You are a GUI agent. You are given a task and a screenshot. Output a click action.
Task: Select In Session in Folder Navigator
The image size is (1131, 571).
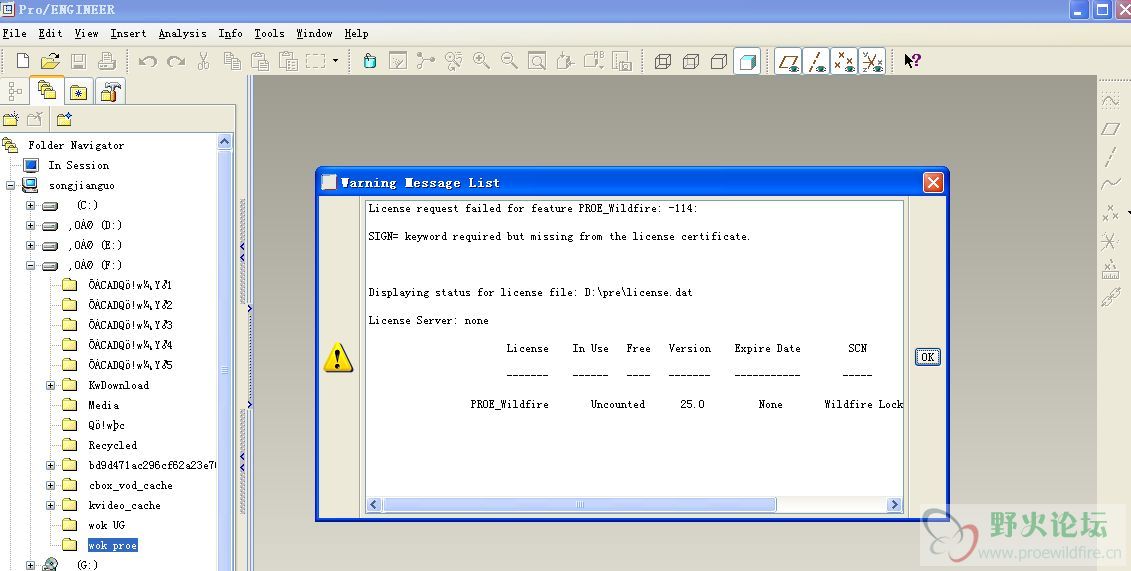tap(79, 165)
